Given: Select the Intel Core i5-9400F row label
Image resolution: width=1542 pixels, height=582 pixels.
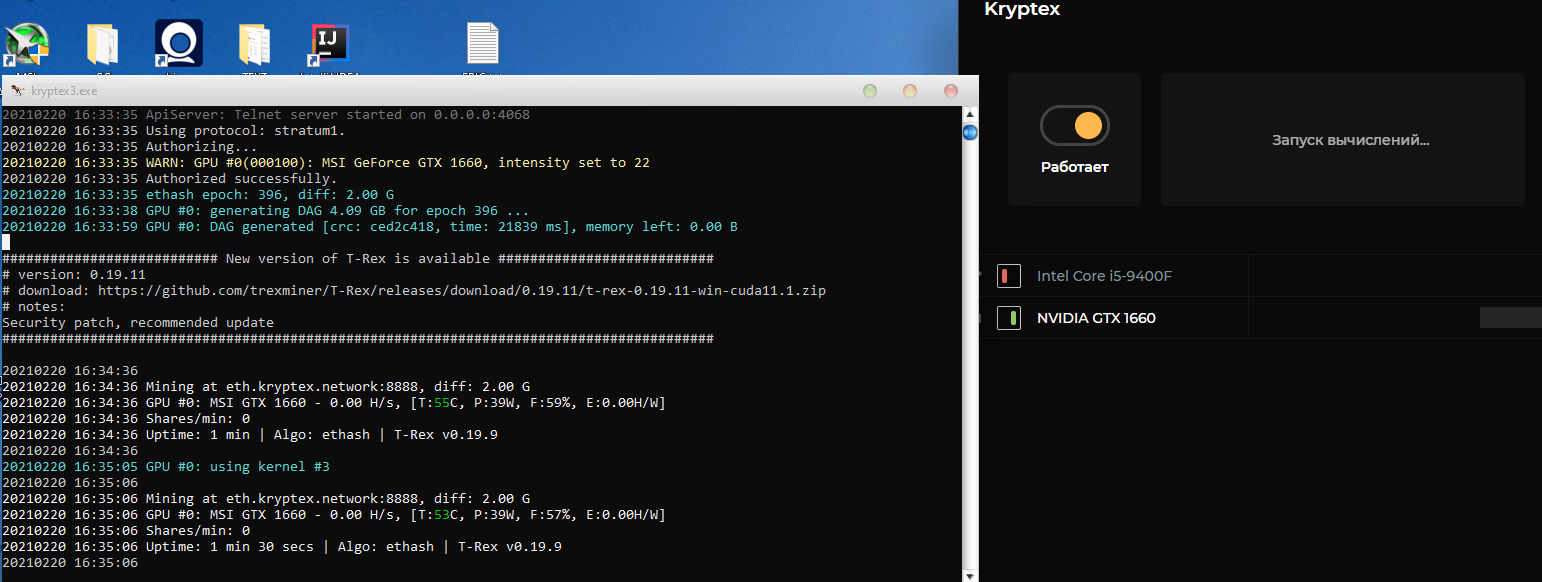Looking at the screenshot, I should pos(1104,276).
